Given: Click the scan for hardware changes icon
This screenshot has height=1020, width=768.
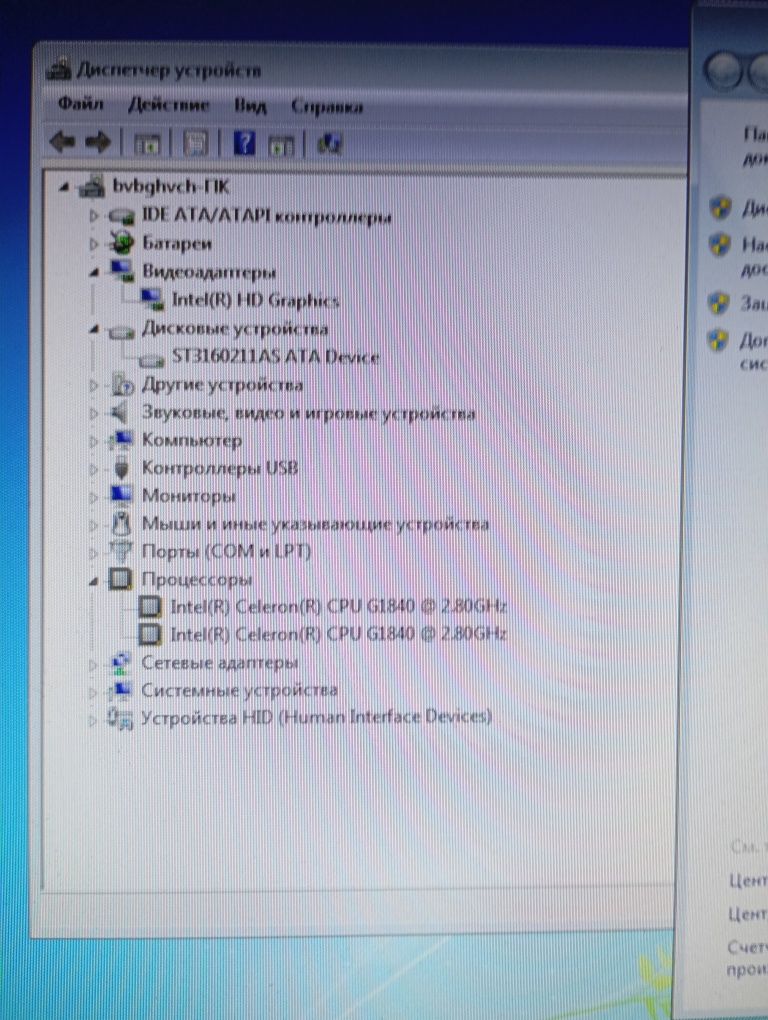Looking at the screenshot, I should click(329, 143).
